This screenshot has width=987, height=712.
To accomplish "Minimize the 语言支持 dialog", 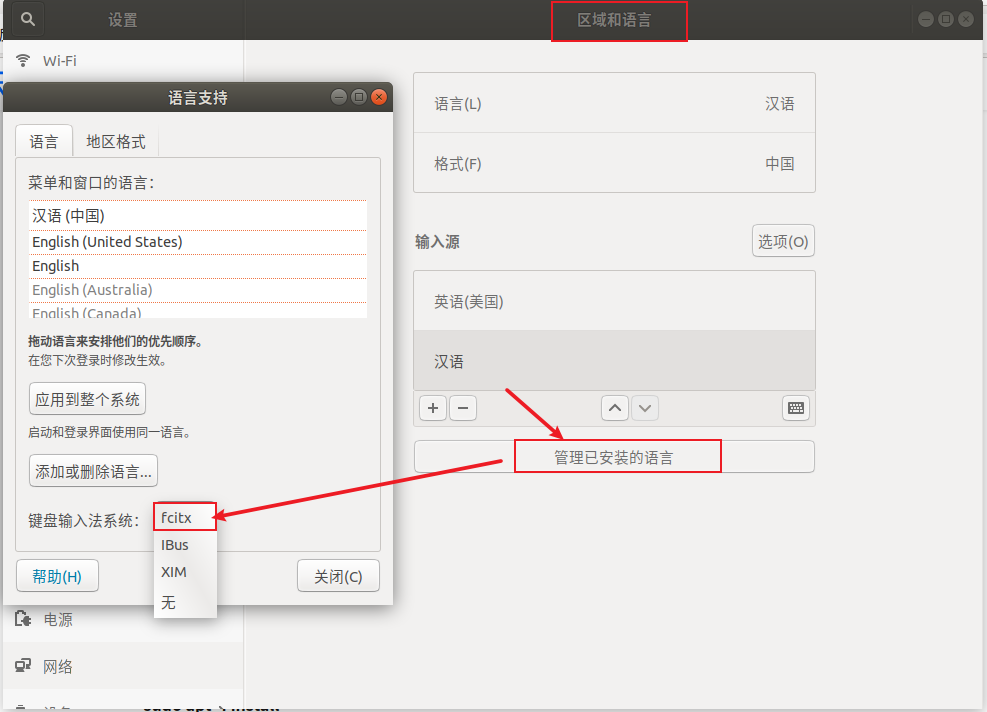I will pyautogui.click(x=339, y=97).
